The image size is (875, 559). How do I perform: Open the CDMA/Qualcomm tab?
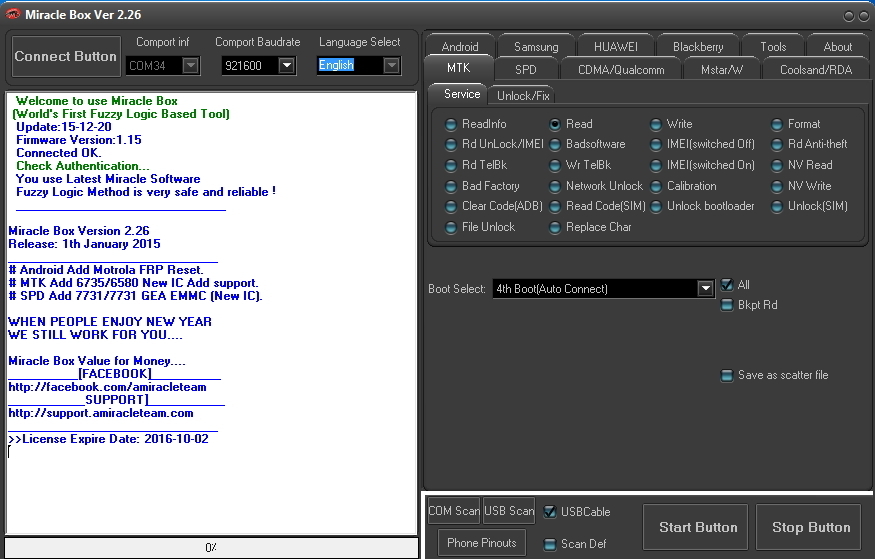coord(621,70)
